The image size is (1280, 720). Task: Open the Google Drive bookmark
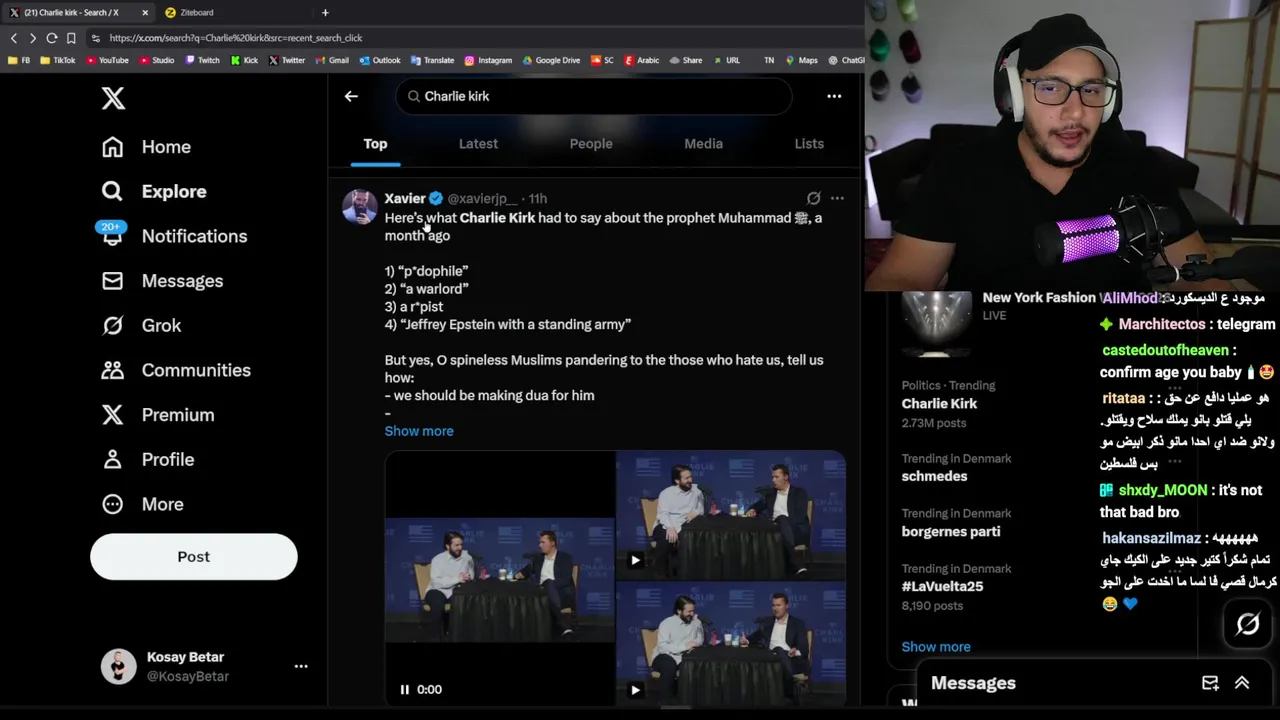(550, 60)
